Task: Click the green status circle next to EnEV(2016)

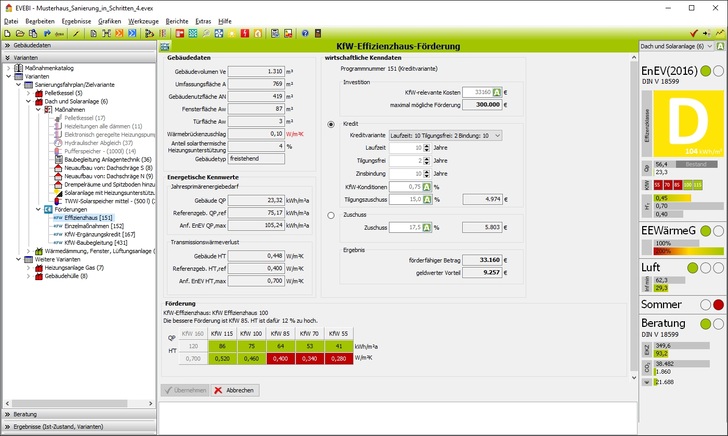Action: pos(706,72)
